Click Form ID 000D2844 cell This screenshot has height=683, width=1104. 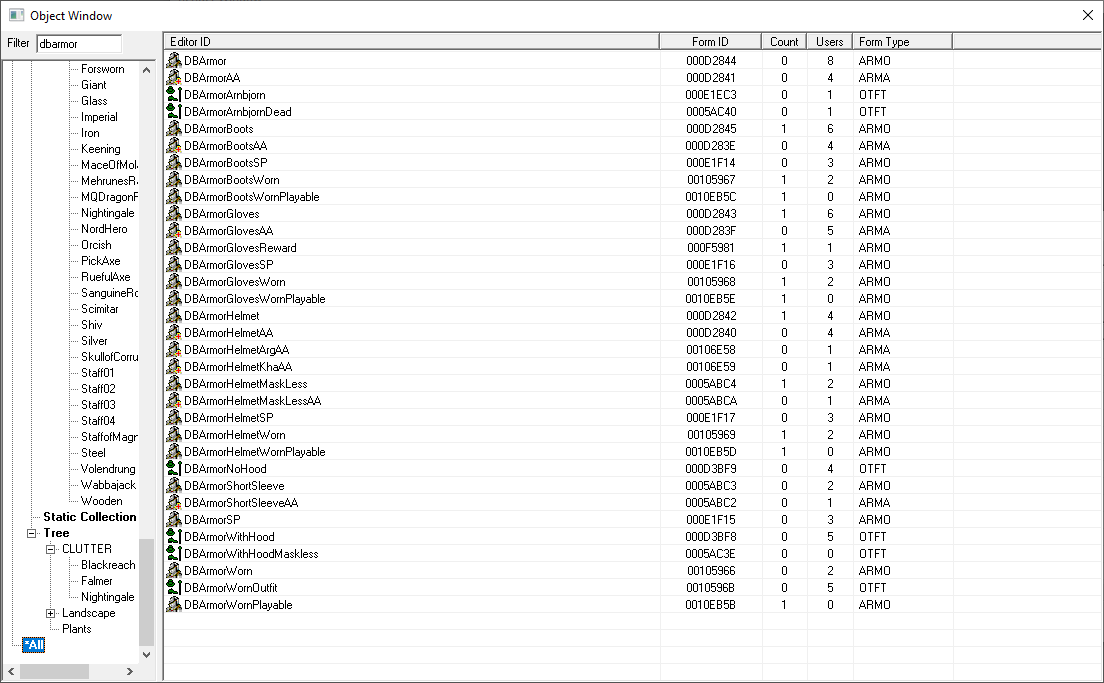click(x=711, y=61)
